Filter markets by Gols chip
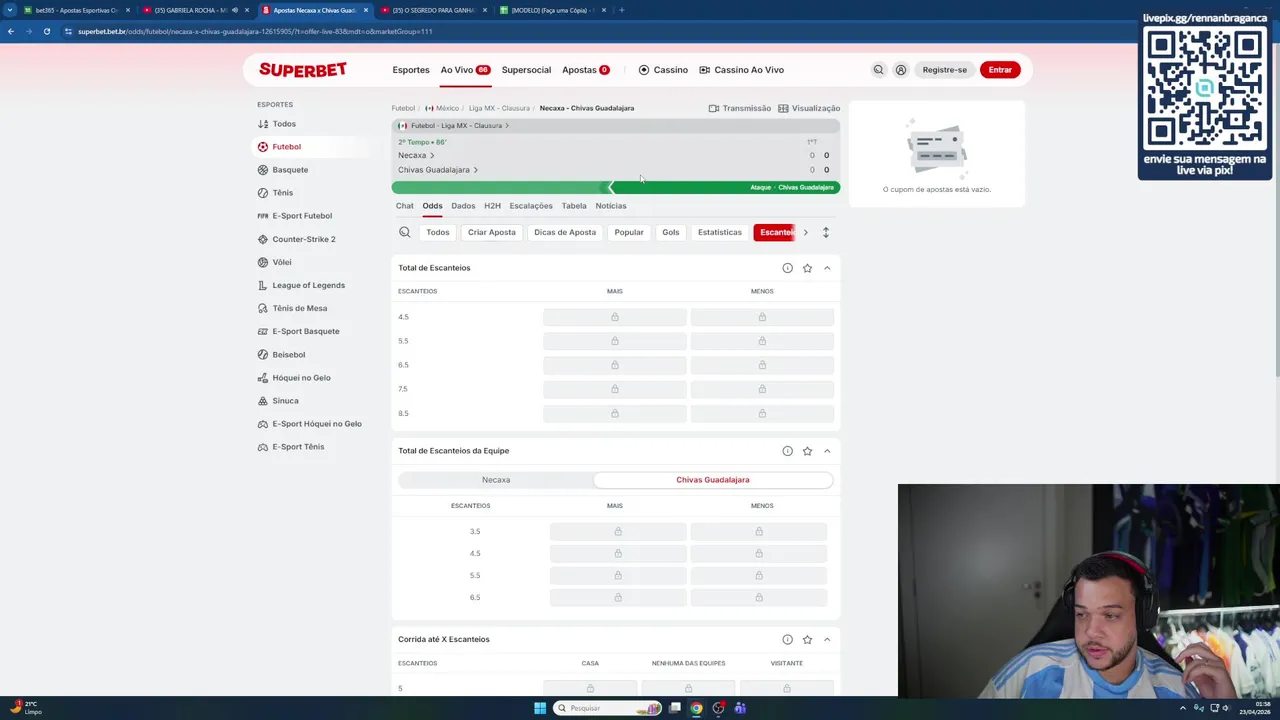The width and height of the screenshot is (1280, 720). [x=671, y=232]
